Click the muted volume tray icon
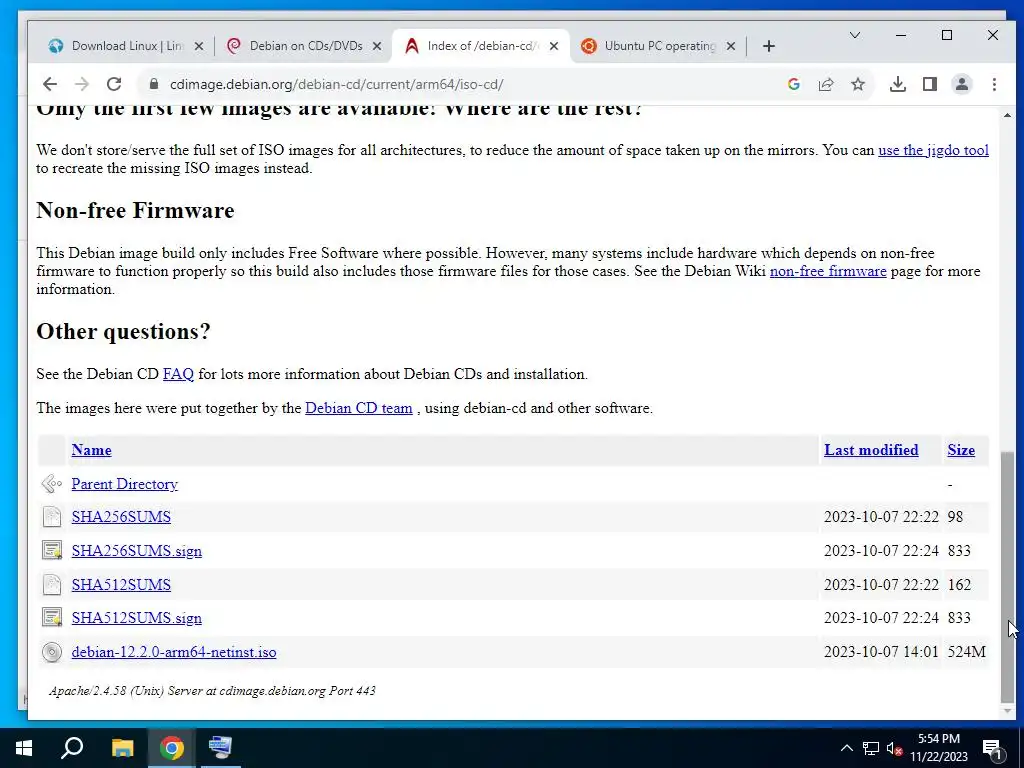1024x768 pixels. pyautogui.click(x=894, y=748)
